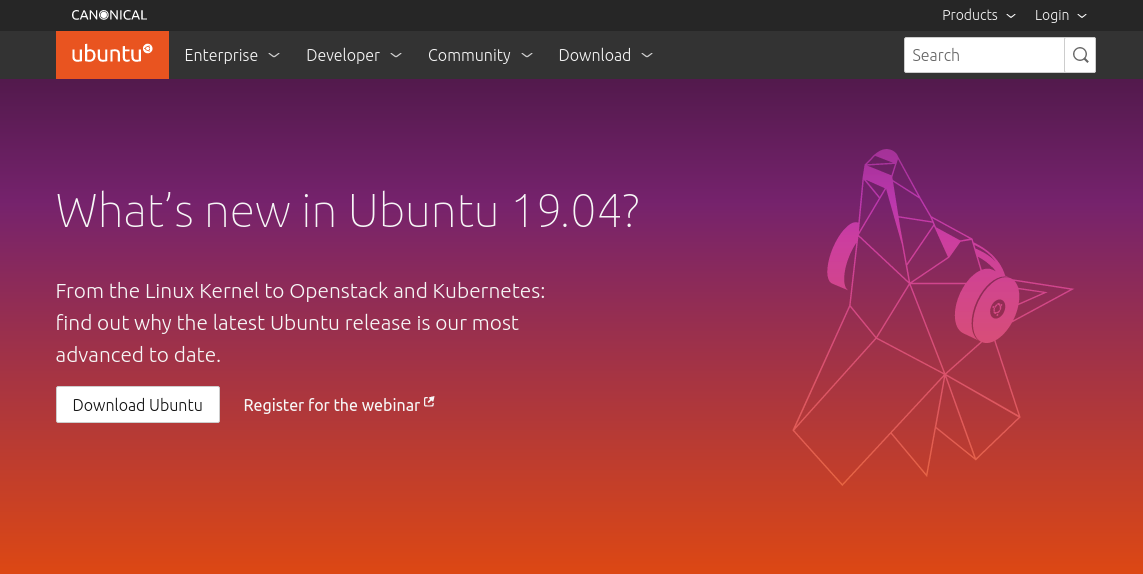Open the Login dropdown

click(1061, 15)
